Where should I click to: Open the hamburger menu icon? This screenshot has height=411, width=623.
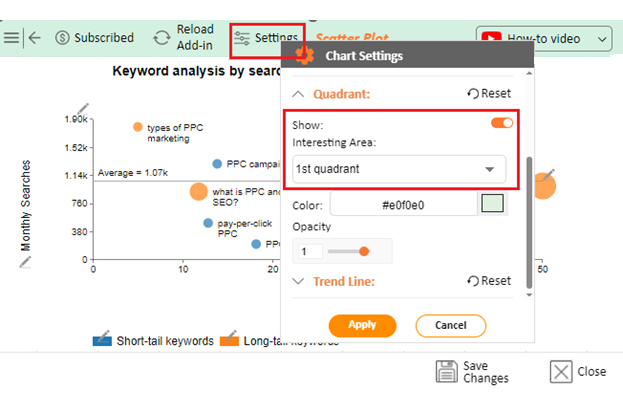point(11,38)
